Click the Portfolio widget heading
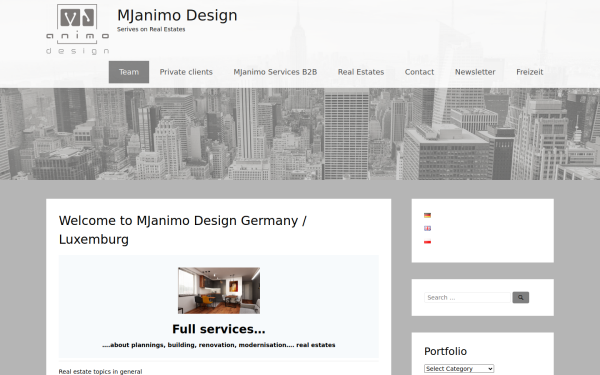The image size is (600, 375). pyautogui.click(x=445, y=351)
